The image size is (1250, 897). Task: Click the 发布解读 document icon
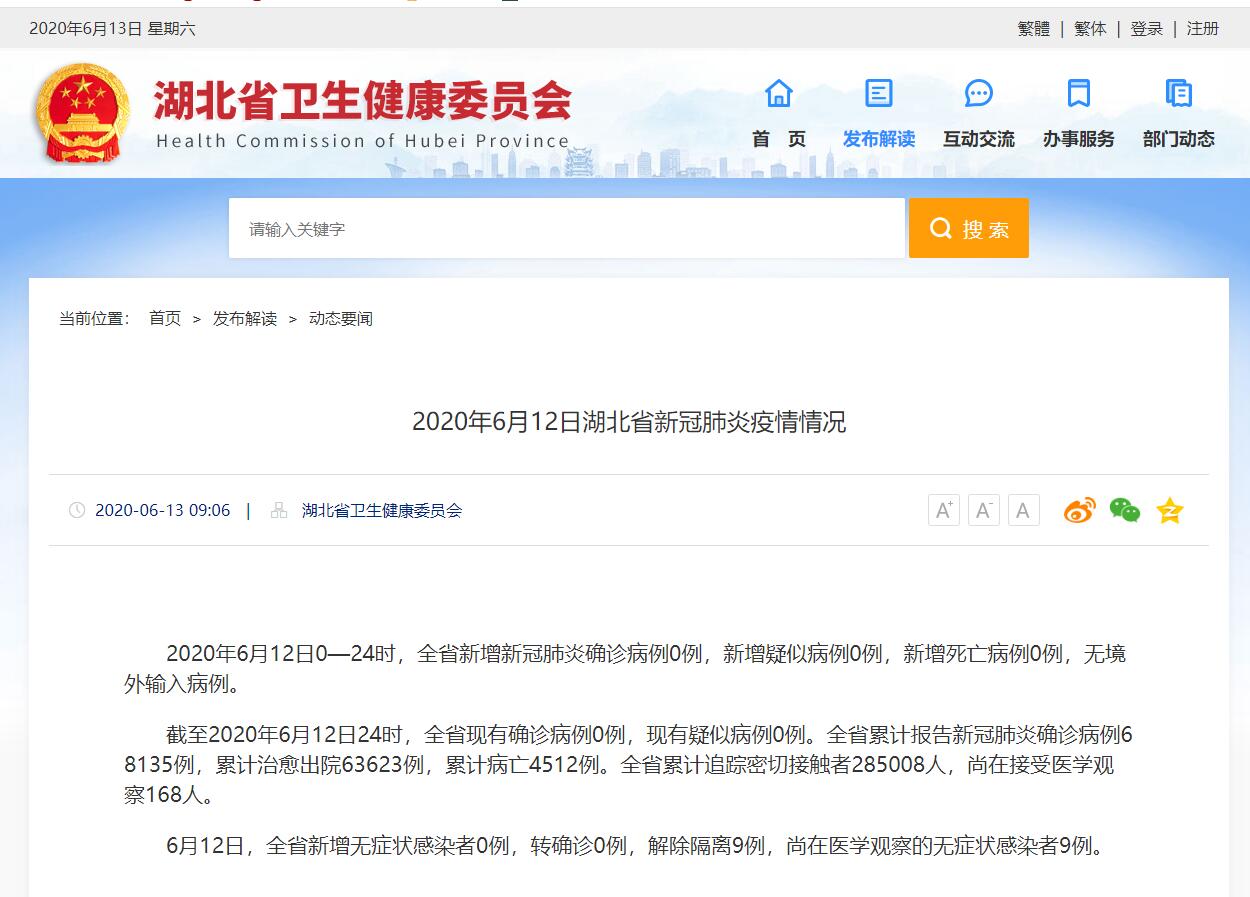click(x=878, y=94)
